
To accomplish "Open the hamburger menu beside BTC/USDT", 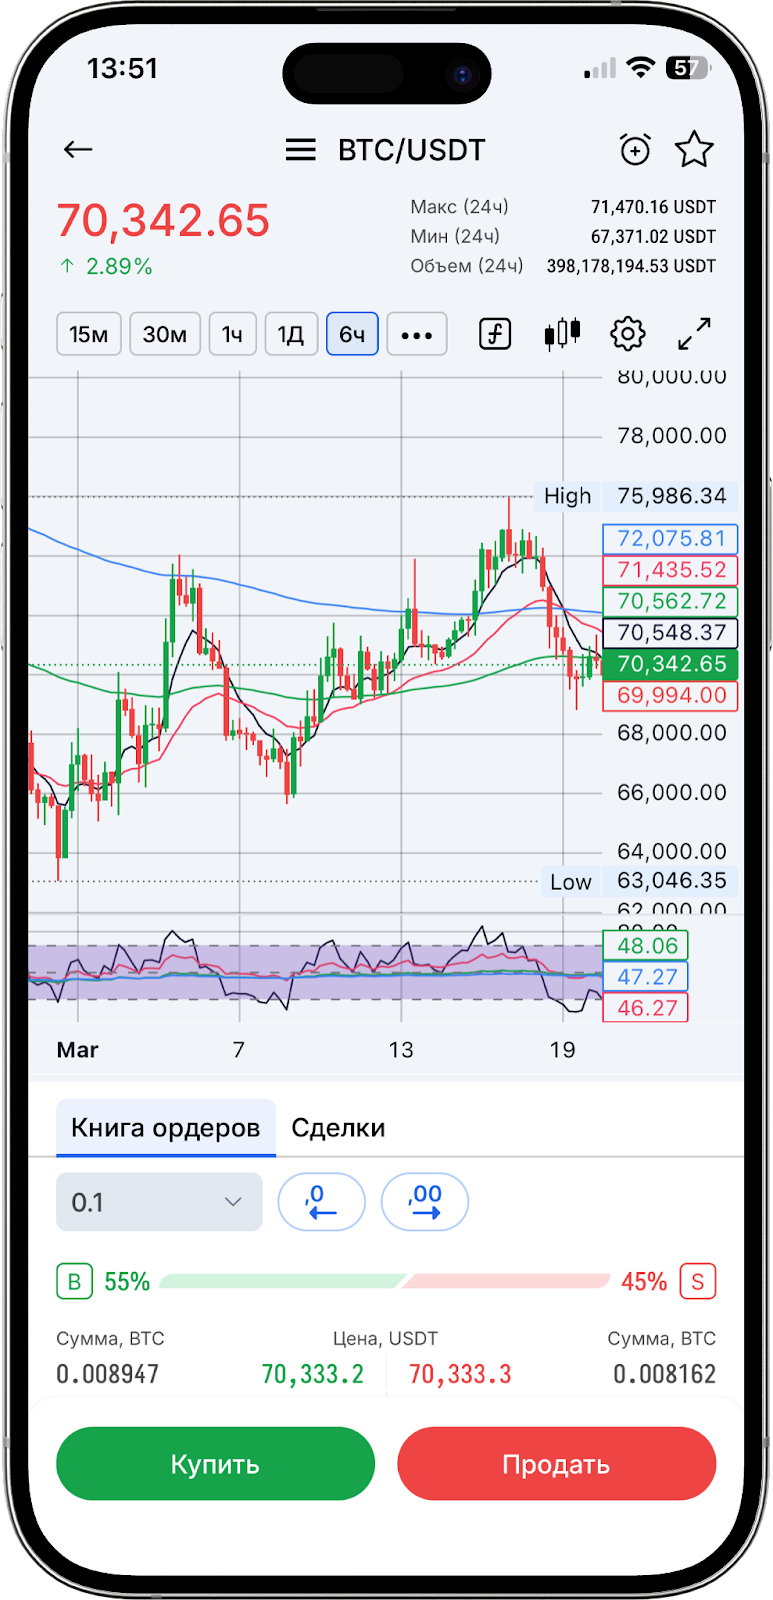I will click(x=300, y=150).
